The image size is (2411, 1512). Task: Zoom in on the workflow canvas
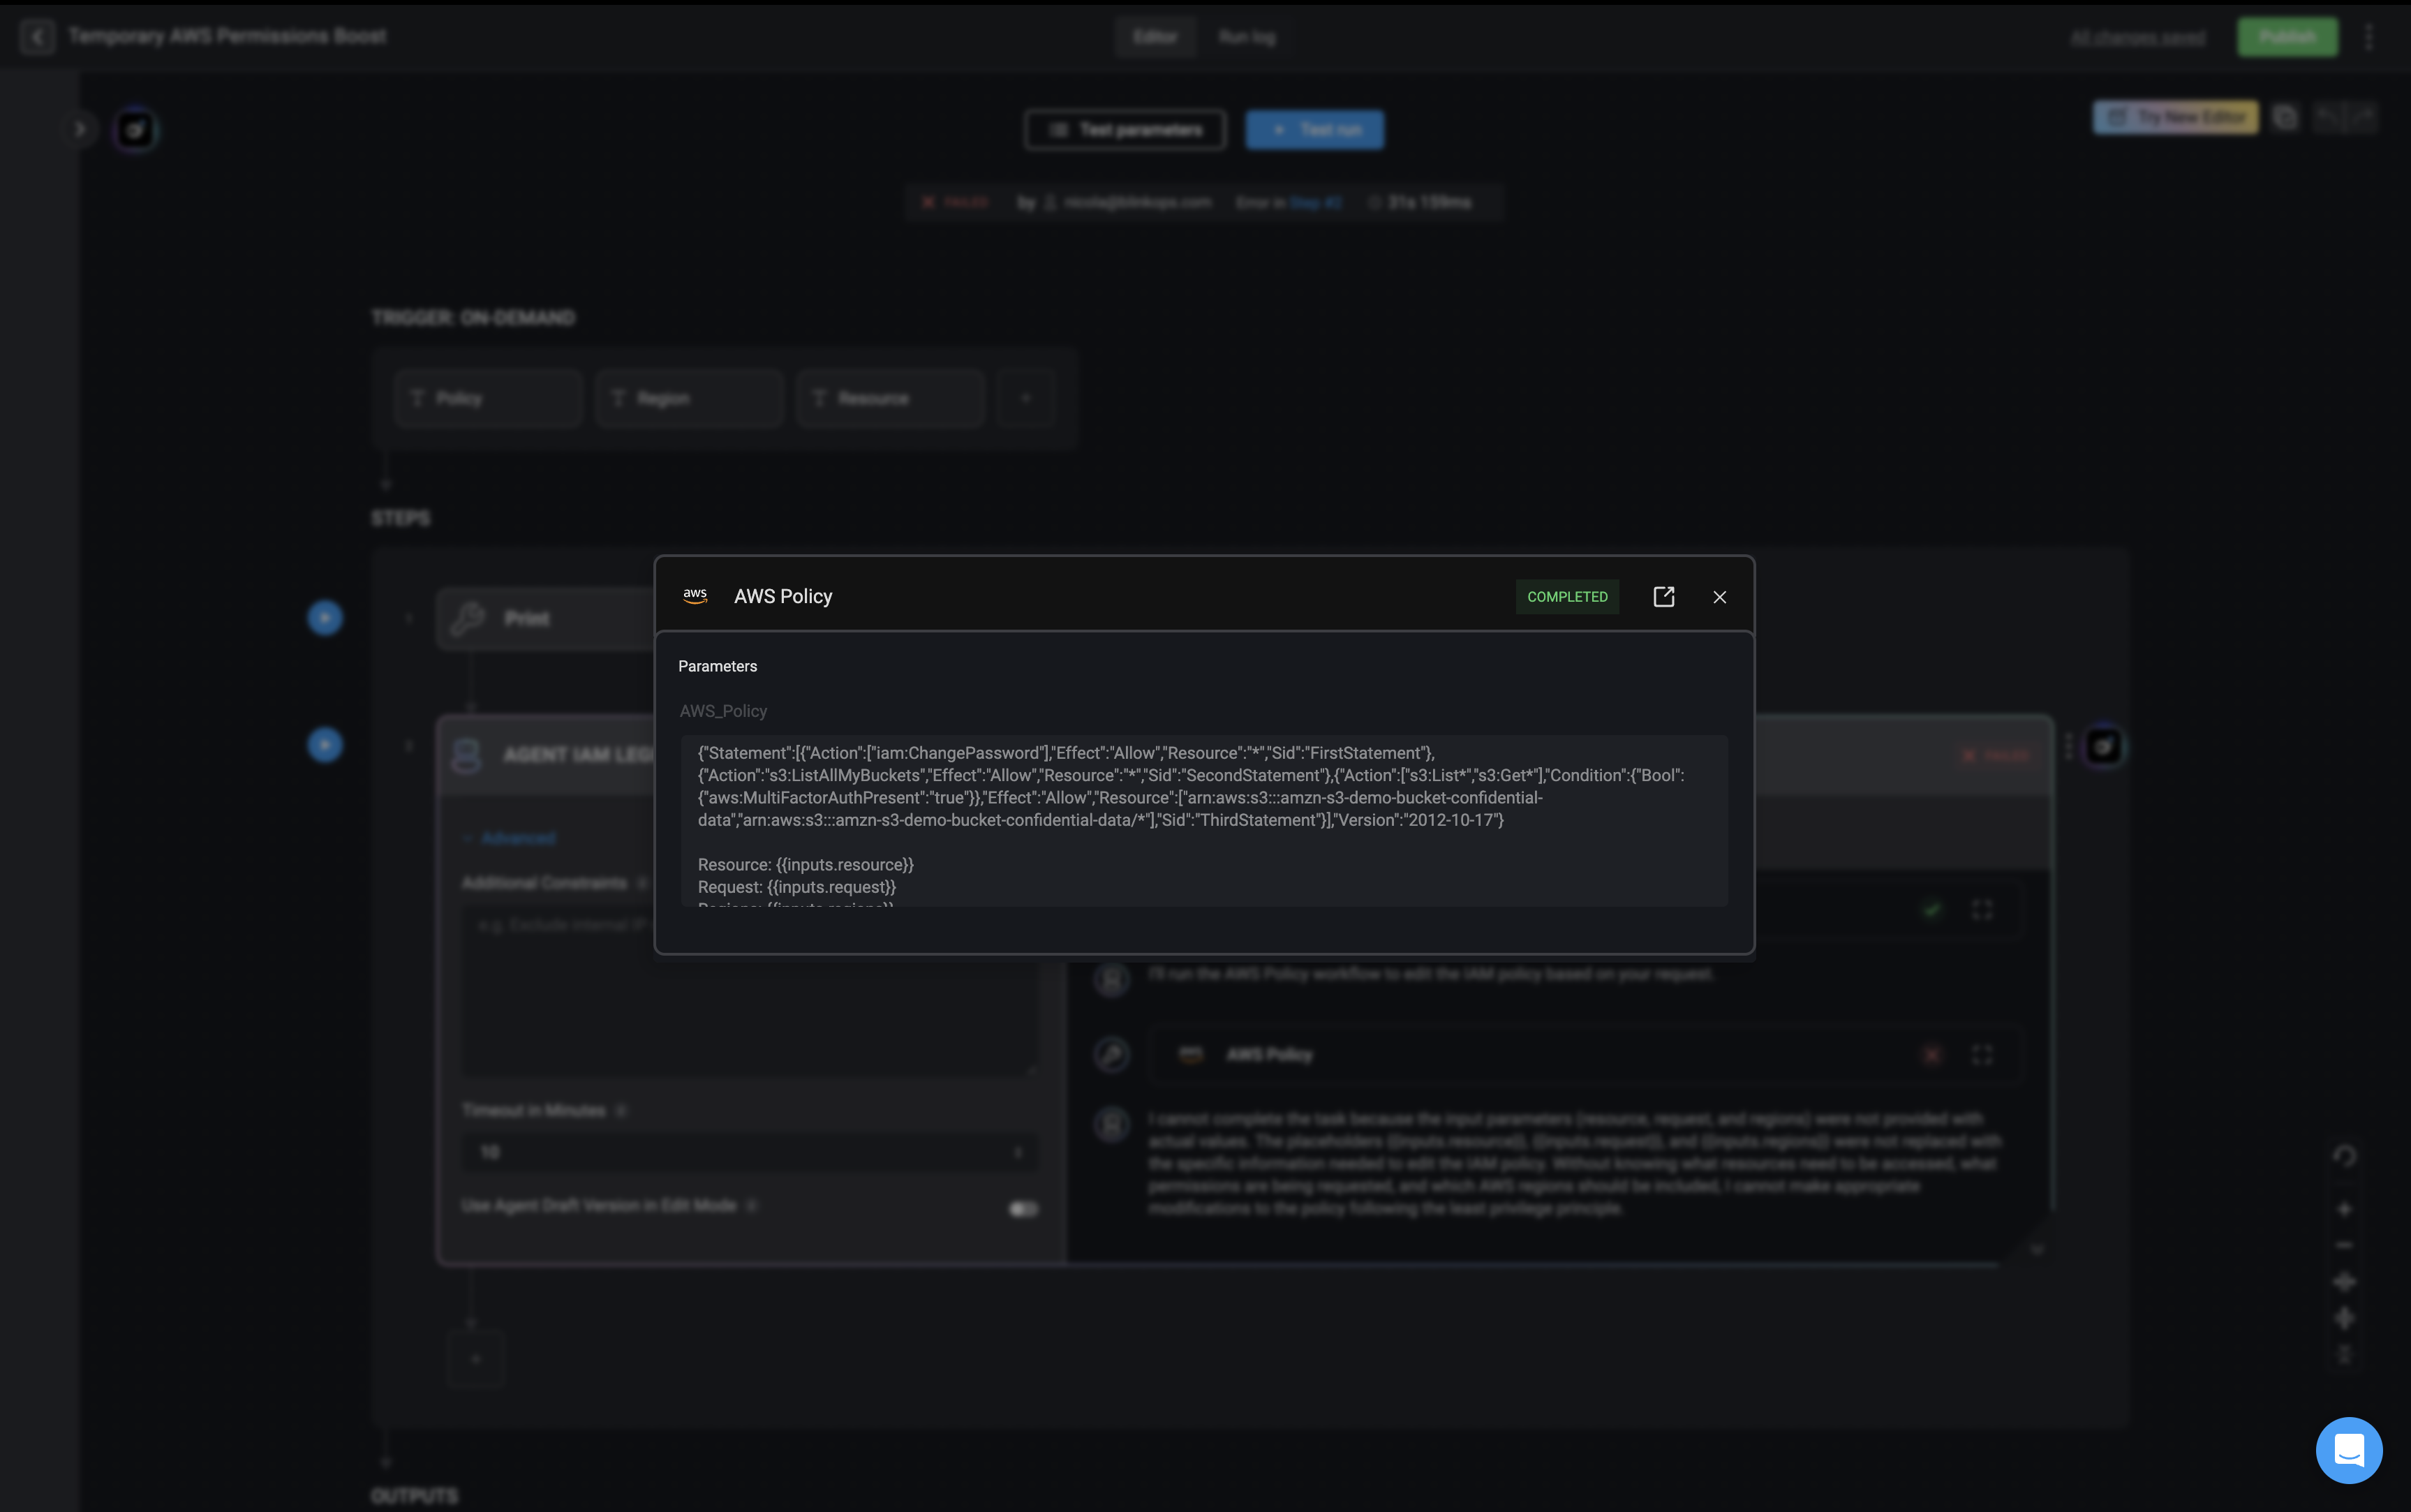2344,1209
